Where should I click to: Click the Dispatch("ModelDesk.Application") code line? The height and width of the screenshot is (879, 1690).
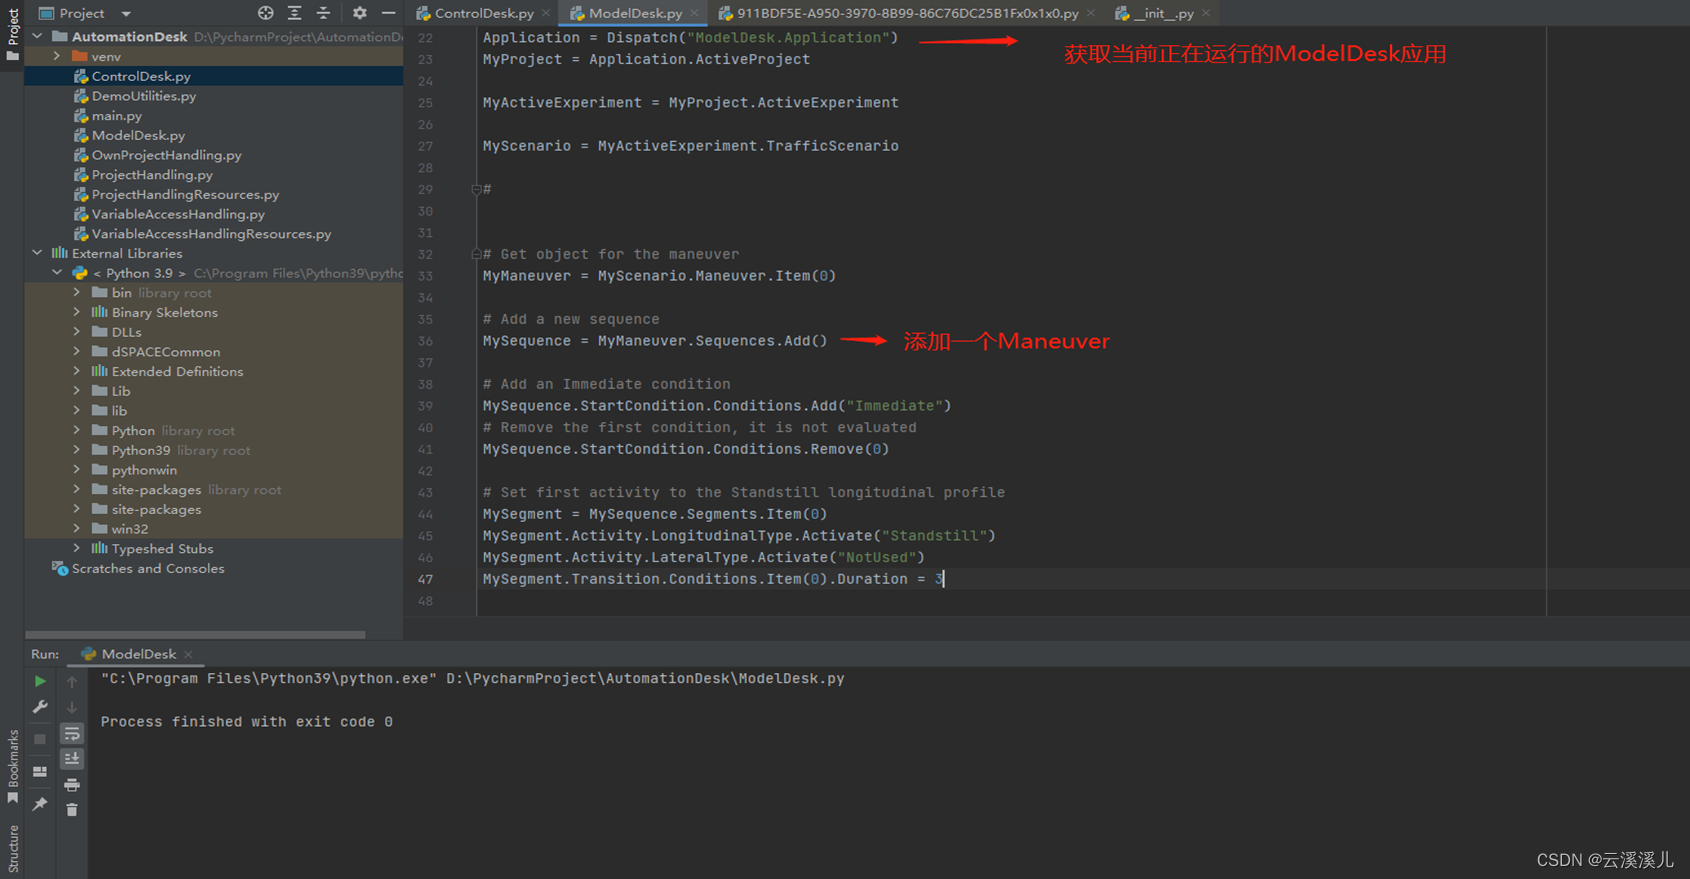click(x=690, y=38)
